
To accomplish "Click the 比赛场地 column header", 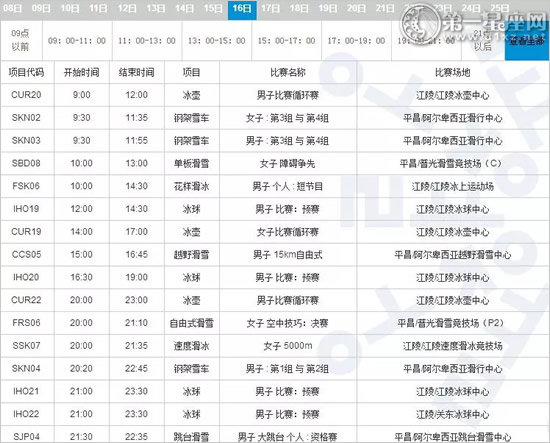I will (x=452, y=72).
